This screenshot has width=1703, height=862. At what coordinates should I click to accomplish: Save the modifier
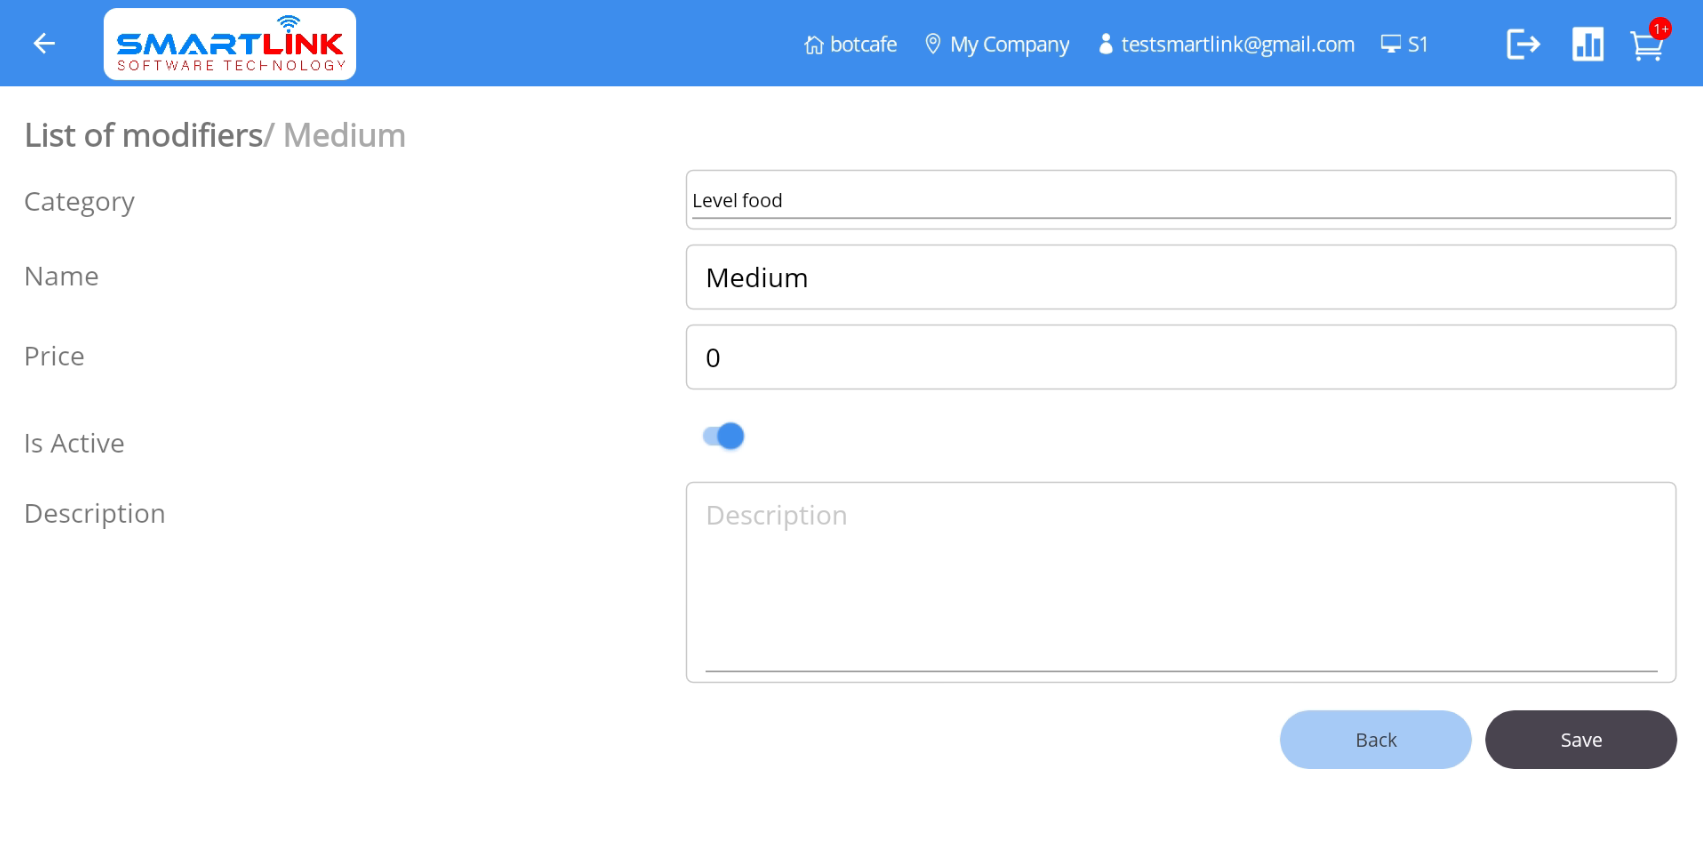tap(1580, 740)
